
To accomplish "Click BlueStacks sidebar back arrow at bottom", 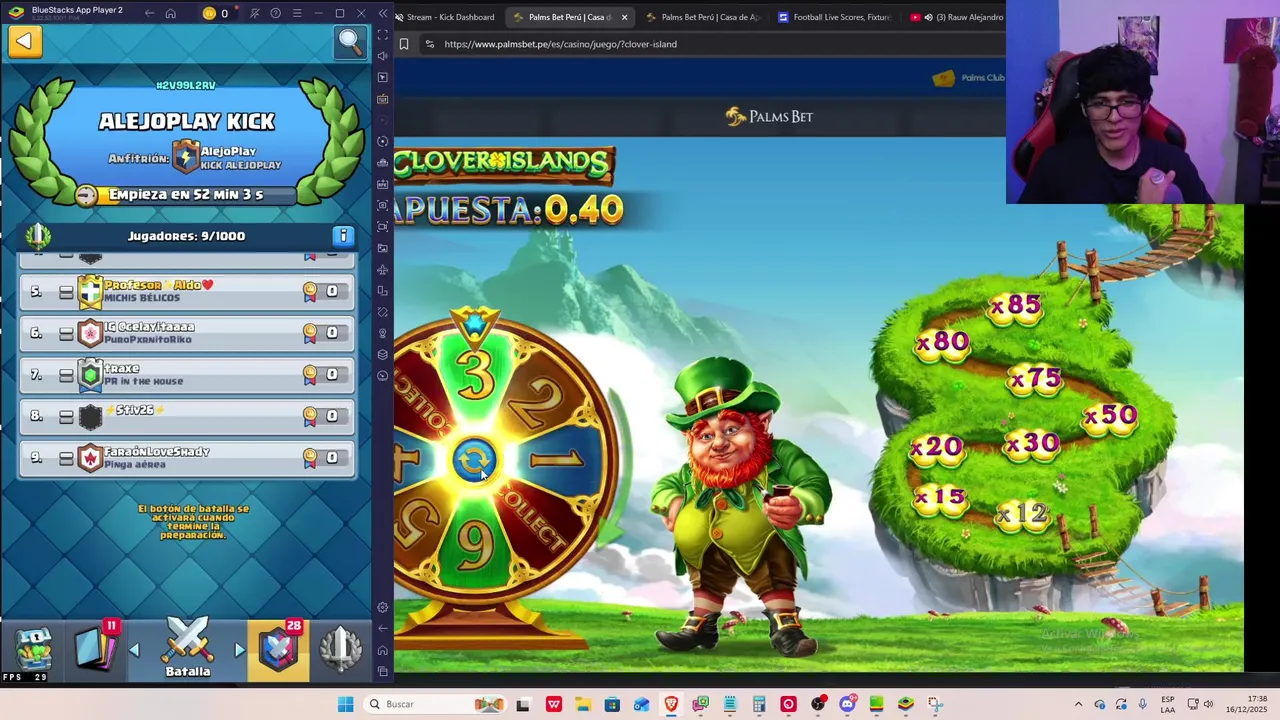I will (383, 628).
